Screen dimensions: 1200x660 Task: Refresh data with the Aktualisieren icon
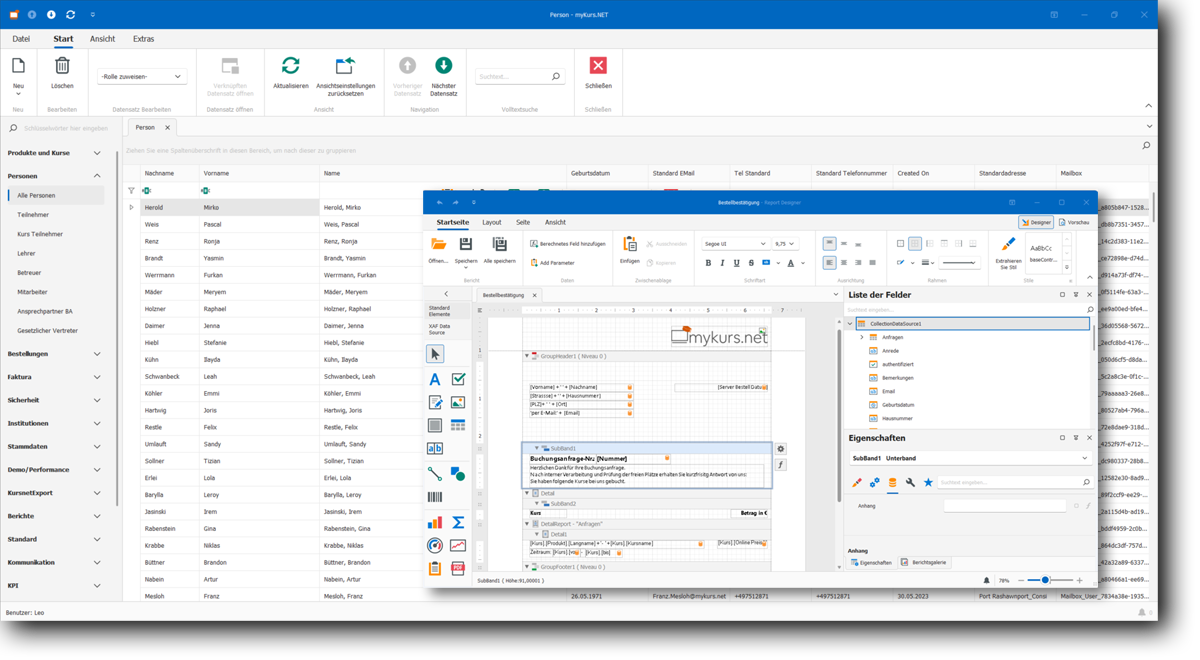point(291,66)
